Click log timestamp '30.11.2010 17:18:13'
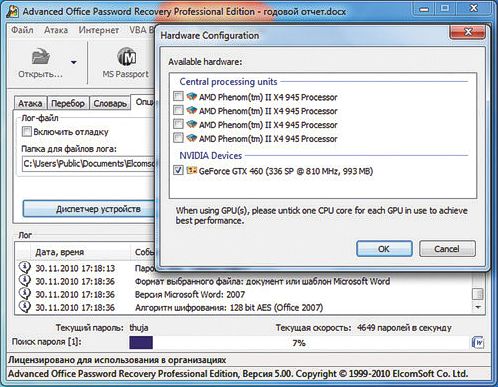This screenshot has width=498, height=387. point(75,268)
